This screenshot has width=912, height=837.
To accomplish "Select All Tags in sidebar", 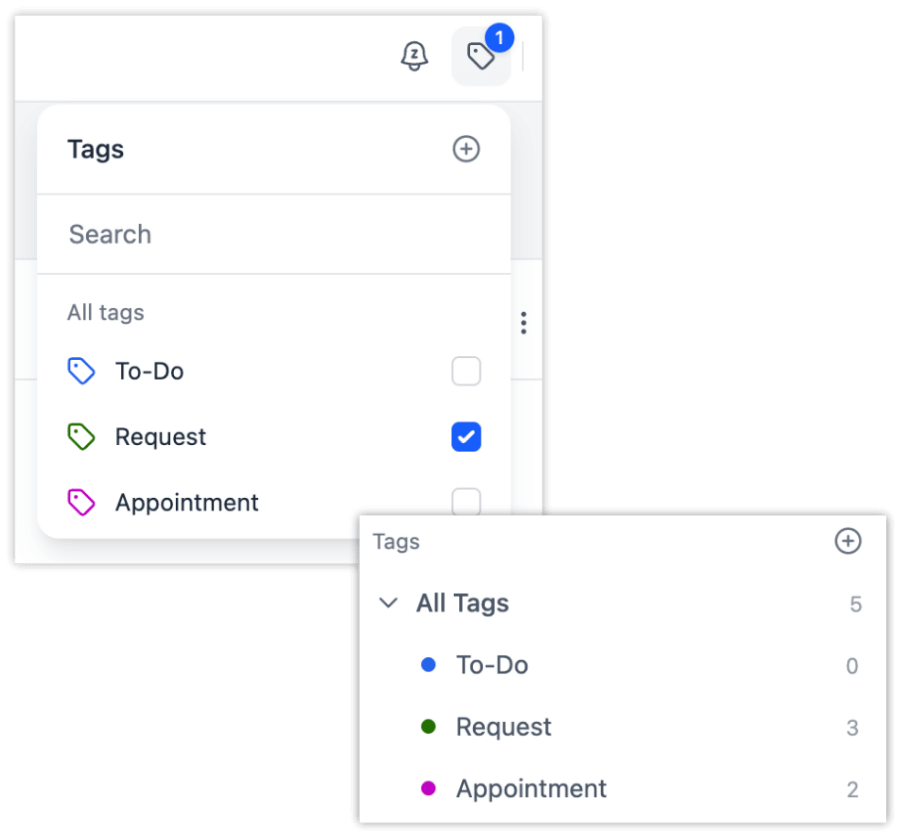I will [x=462, y=604].
